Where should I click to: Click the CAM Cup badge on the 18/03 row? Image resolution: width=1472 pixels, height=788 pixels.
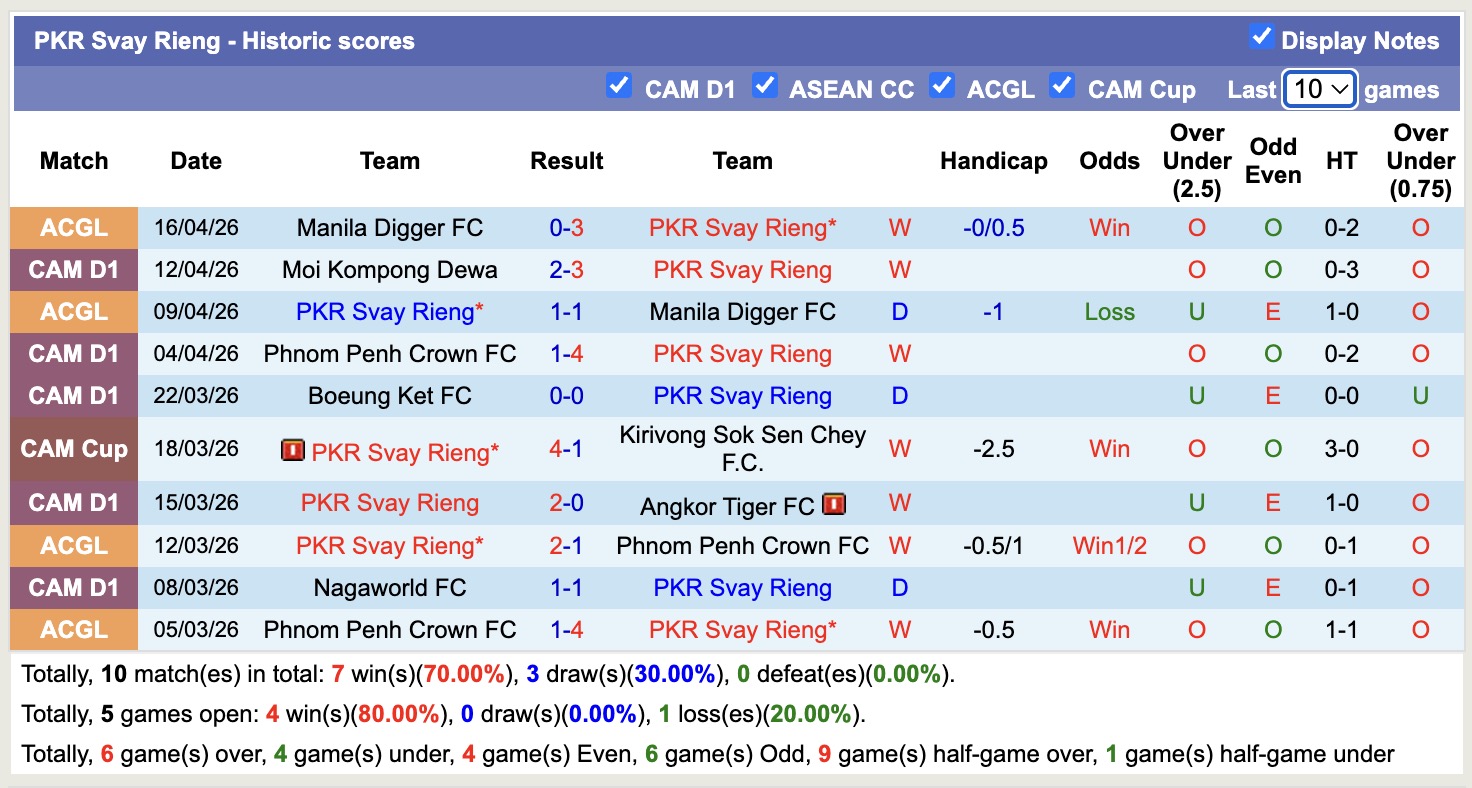click(x=73, y=449)
